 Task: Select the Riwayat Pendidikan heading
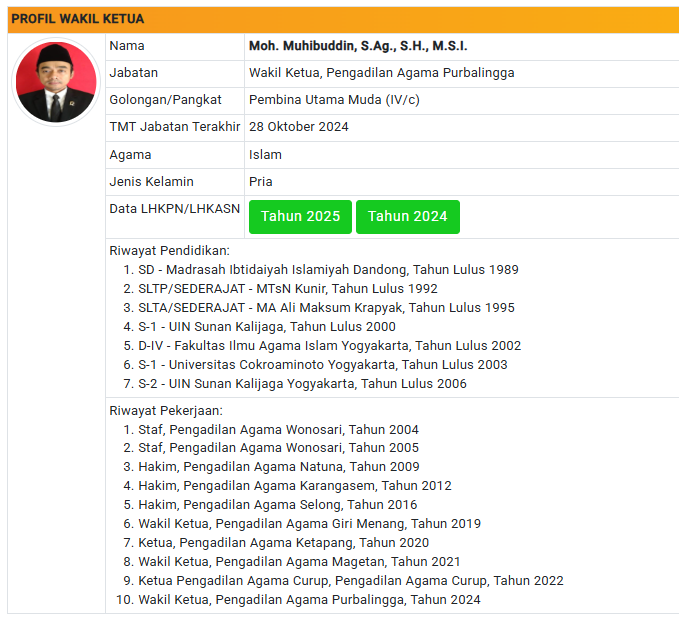click(x=169, y=250)
